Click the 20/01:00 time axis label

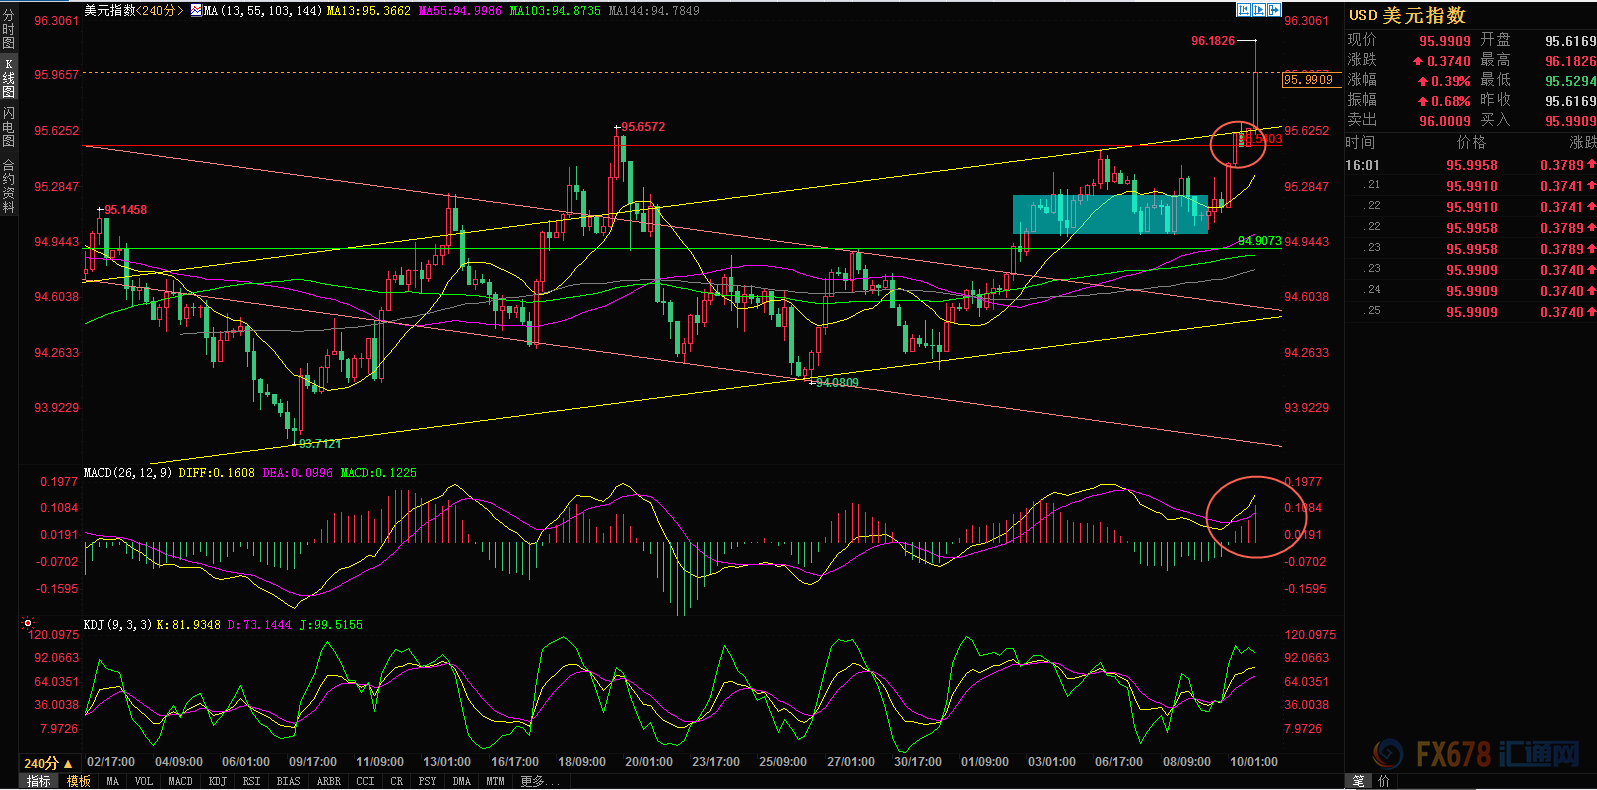point(648,762)
